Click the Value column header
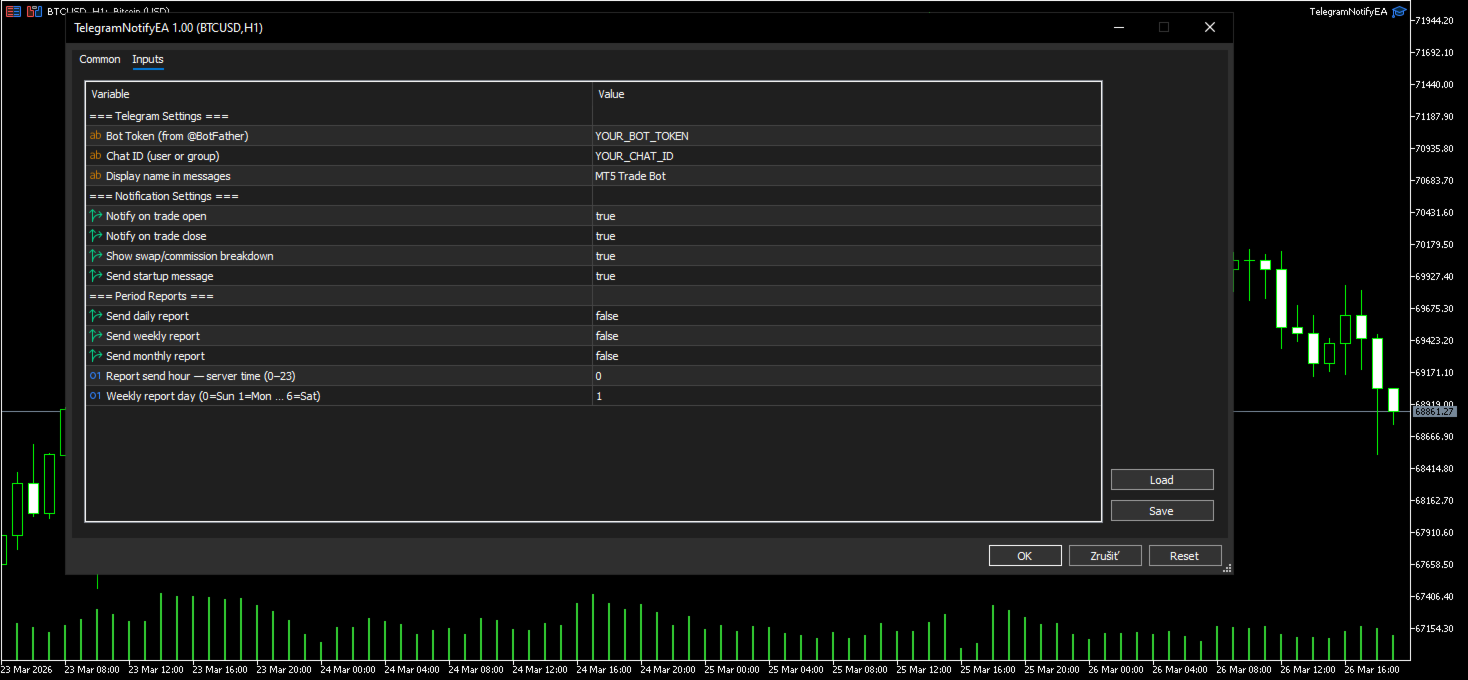1468x680 pixels. click(x=847, y=94)
